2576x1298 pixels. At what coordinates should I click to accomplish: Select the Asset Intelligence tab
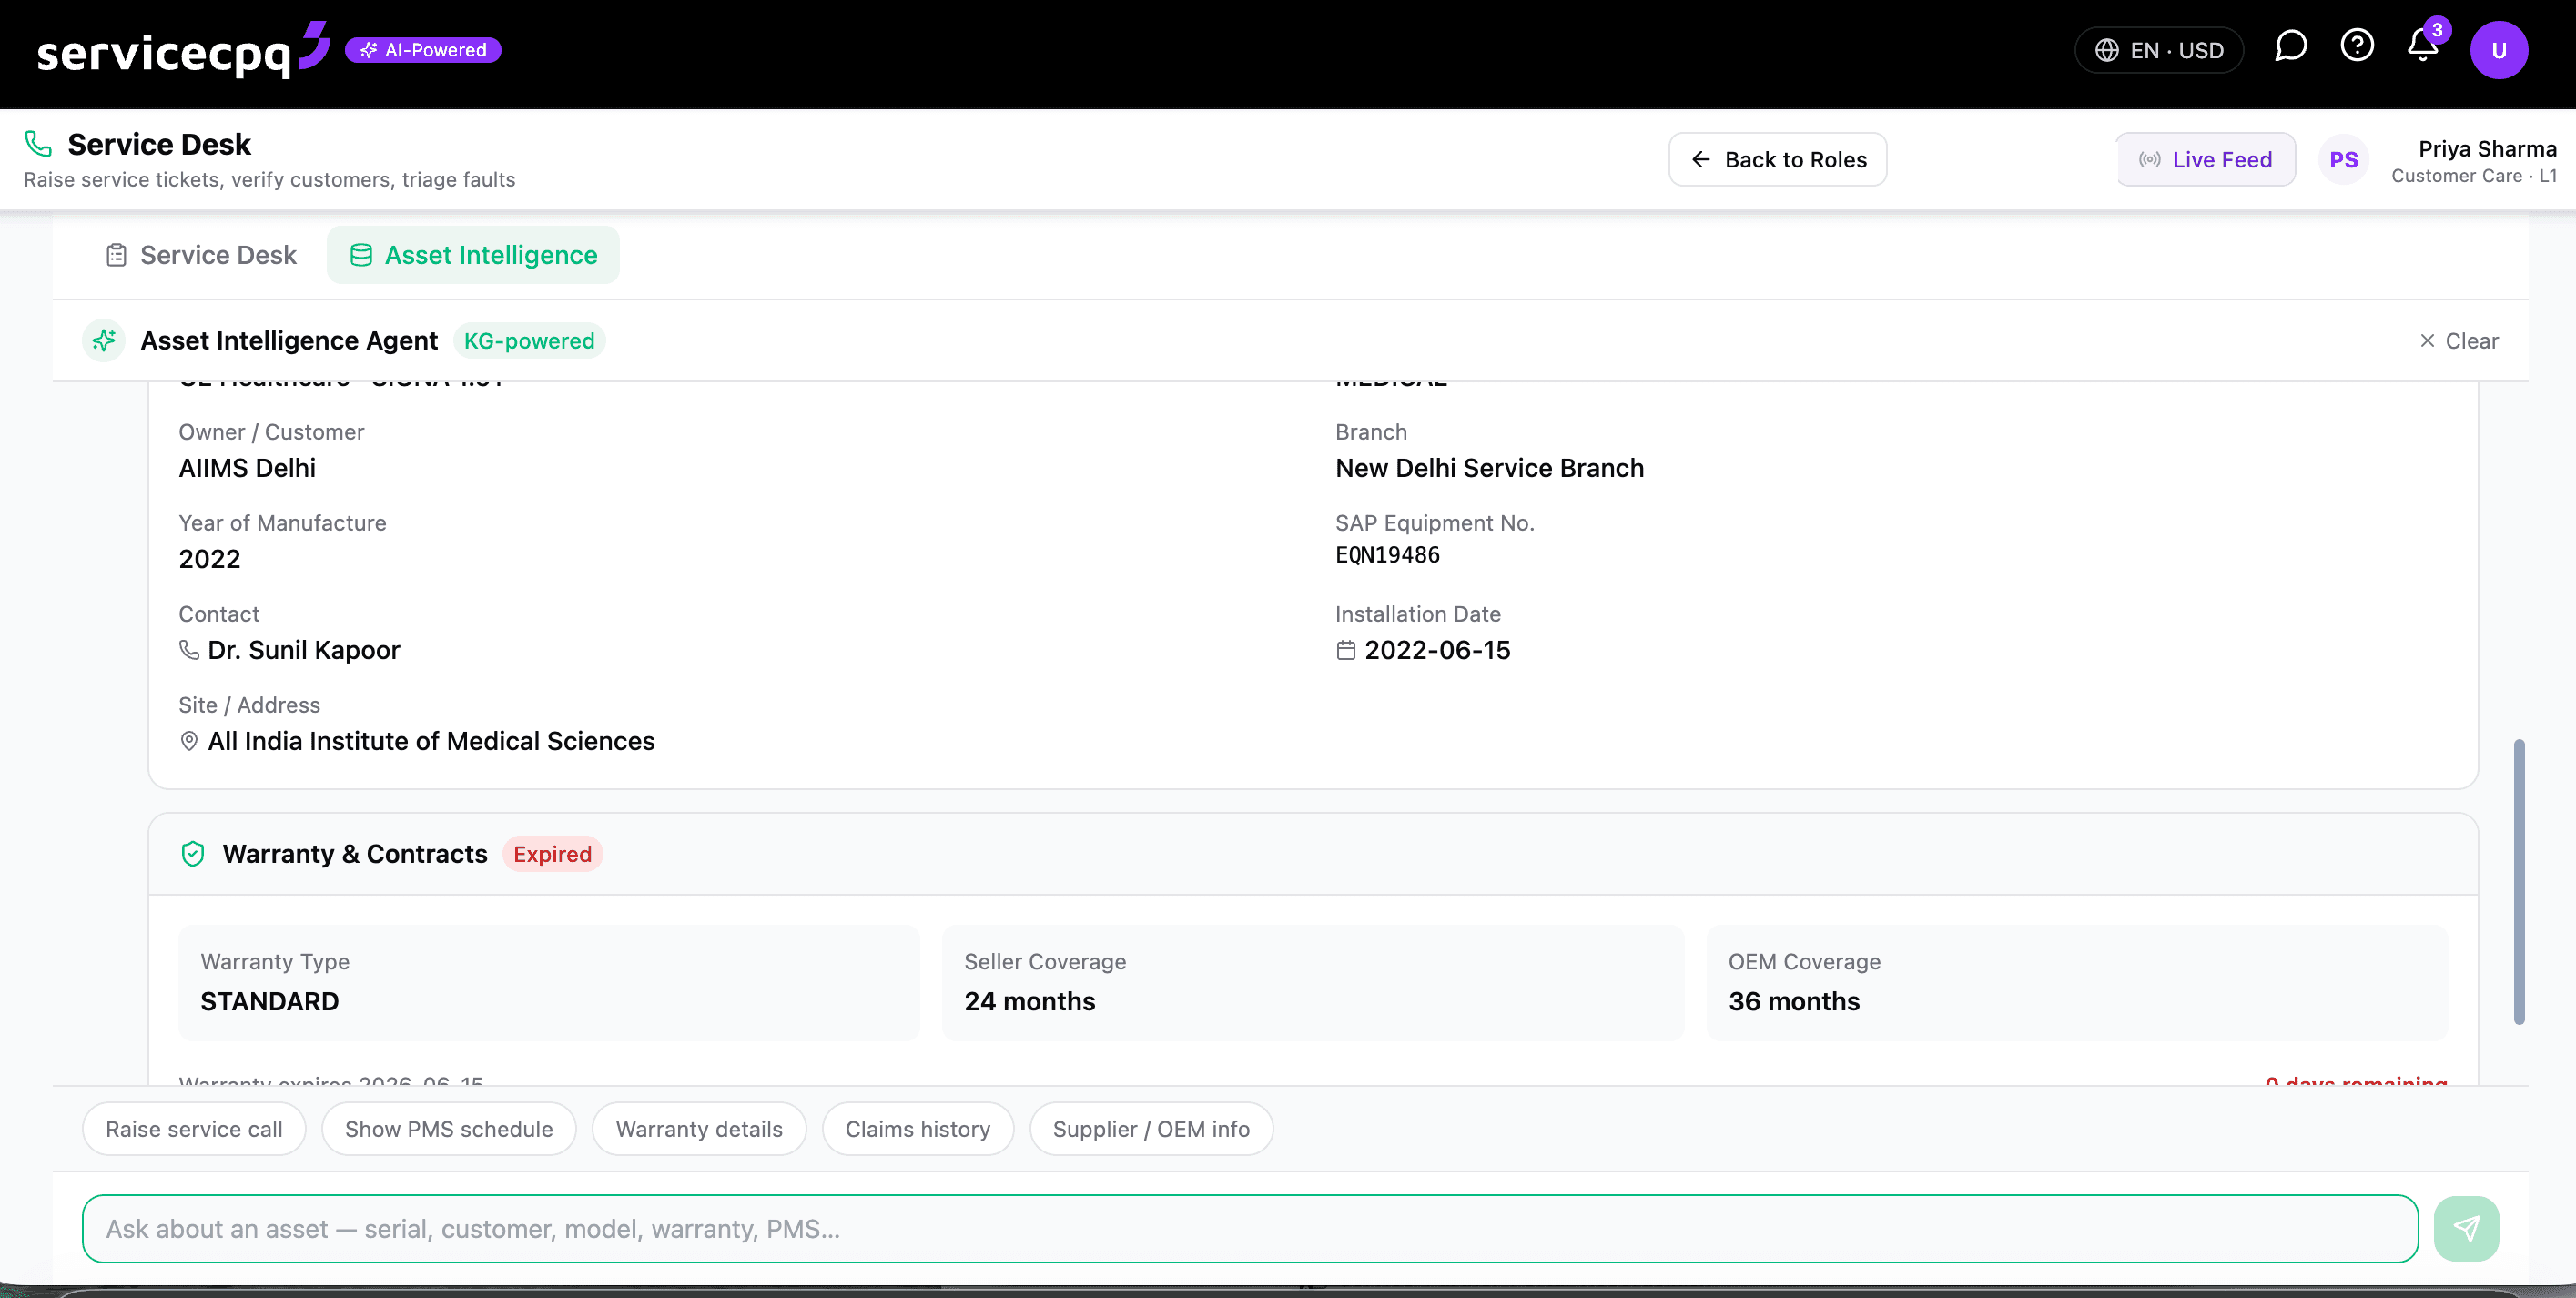pos(473,255)
